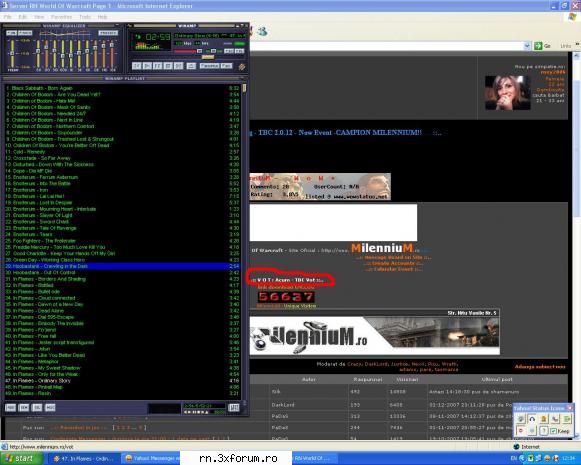The width and height of the screenshot is (581, 465).
Task: Switch to the Yahoo! Messenger taskbar button
Action: [x=151, y=458]
